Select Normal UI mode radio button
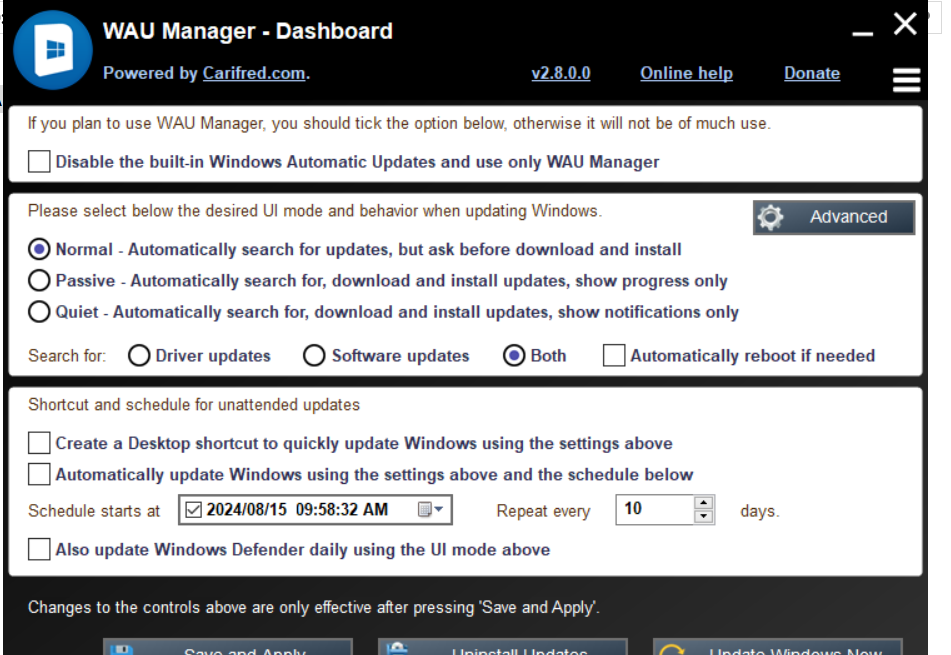 tap(39, 249)
